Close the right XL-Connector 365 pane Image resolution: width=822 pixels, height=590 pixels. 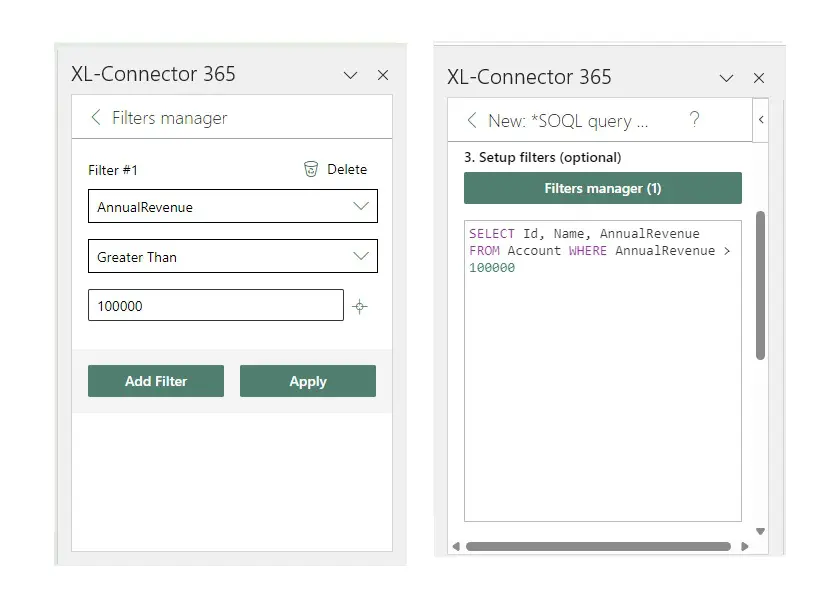pyautogui.click(x=759, y=78)
